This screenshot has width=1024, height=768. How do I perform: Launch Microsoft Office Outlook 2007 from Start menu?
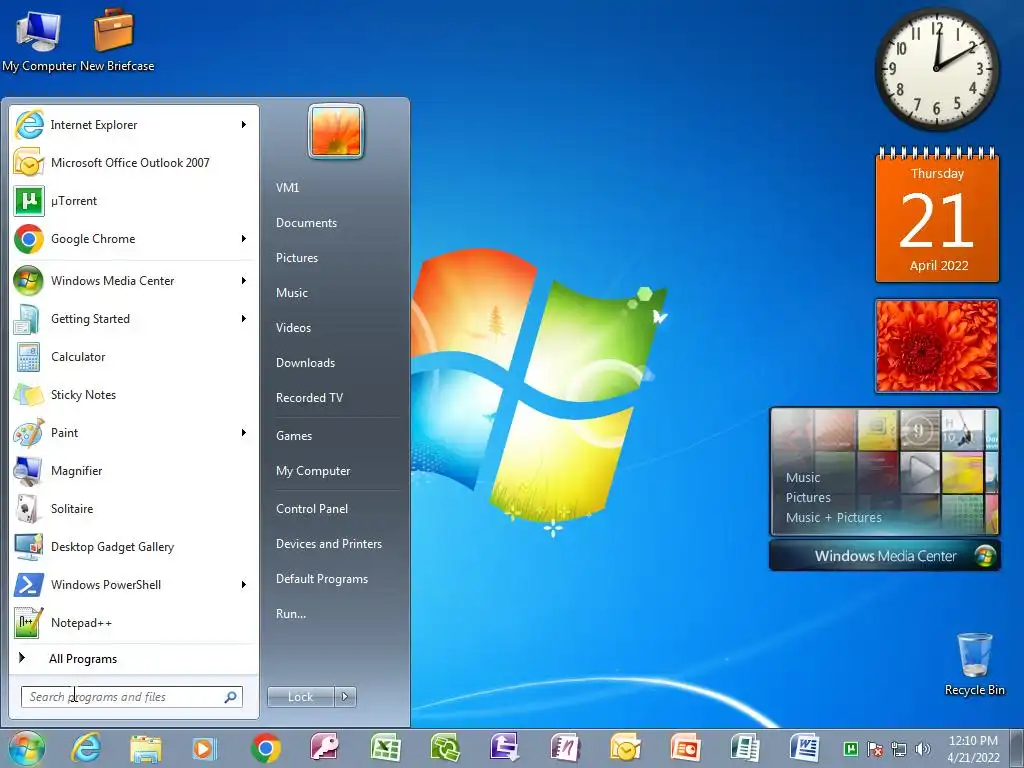(x=134, y=163)
